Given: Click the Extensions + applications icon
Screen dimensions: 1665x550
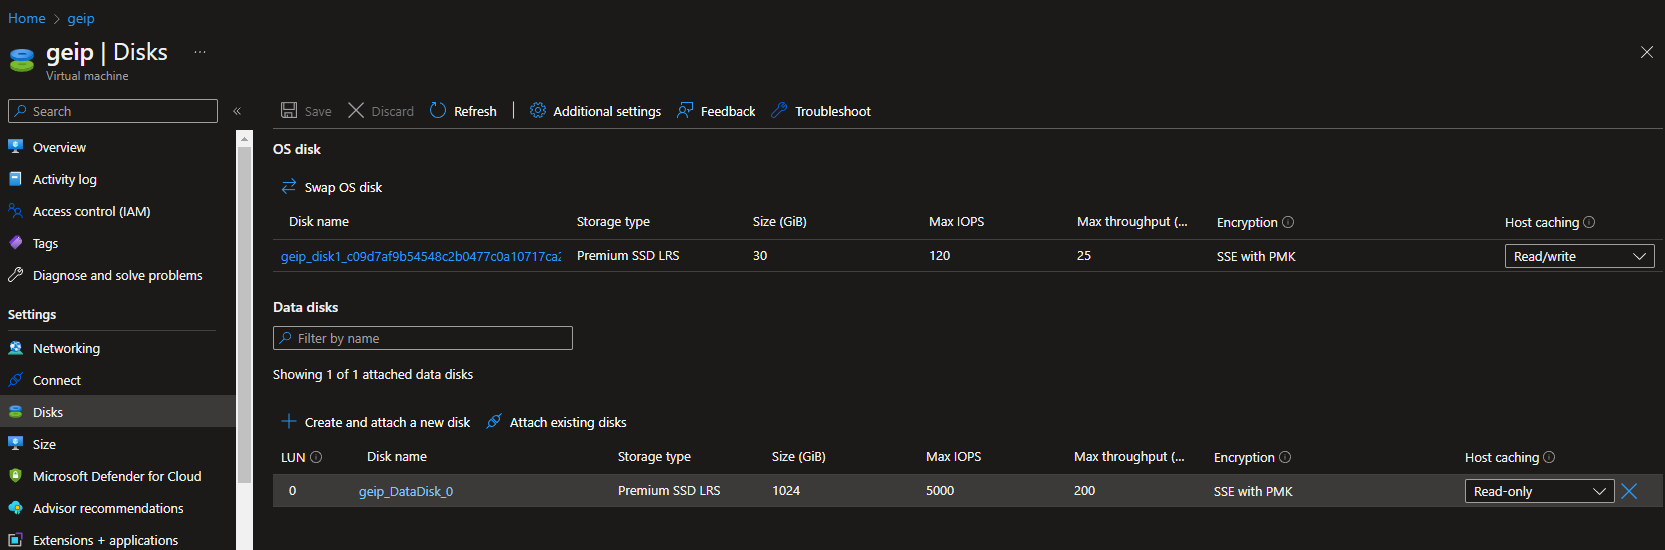Looking at the screenshot, I should 15,540.
